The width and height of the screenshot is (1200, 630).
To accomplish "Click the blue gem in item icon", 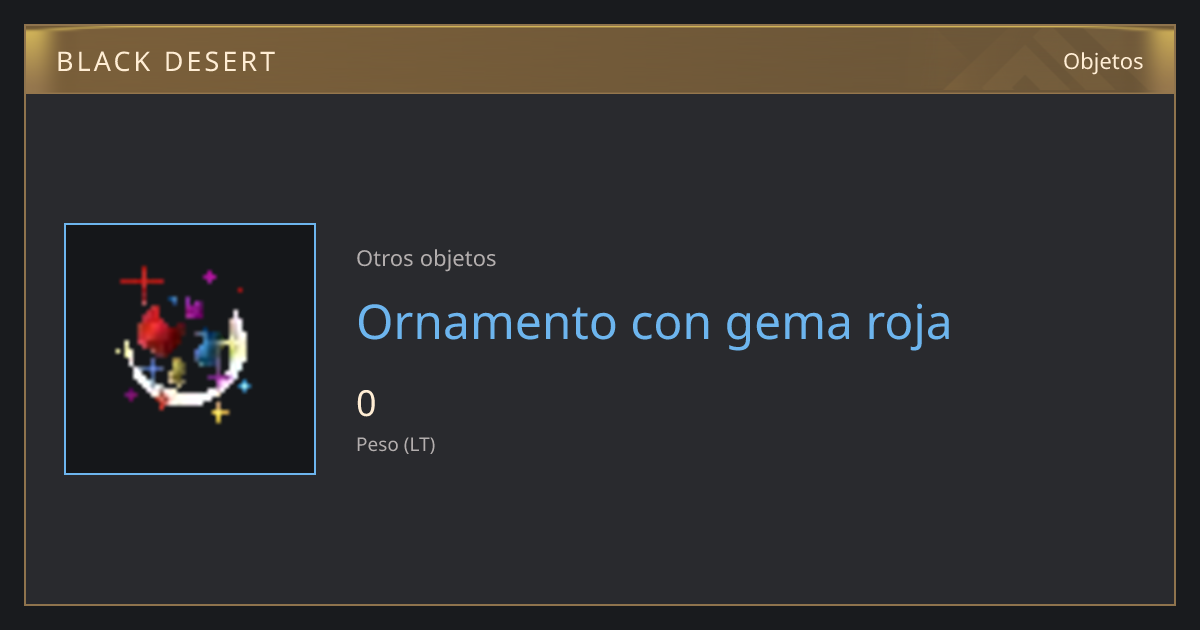I will pos(210,347).
